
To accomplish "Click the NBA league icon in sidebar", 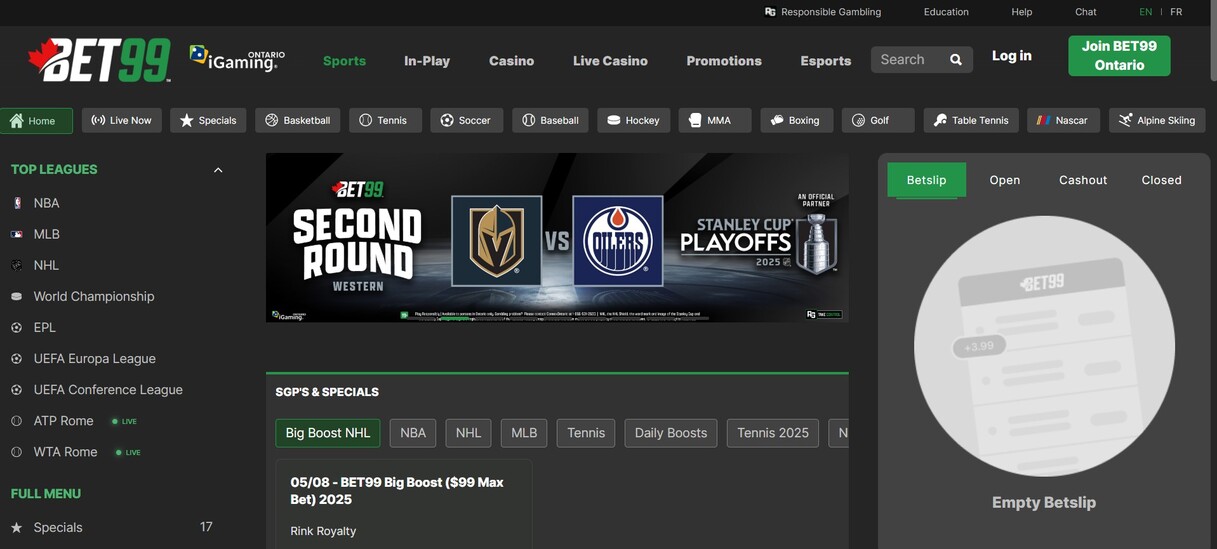I will click(16, 203).
